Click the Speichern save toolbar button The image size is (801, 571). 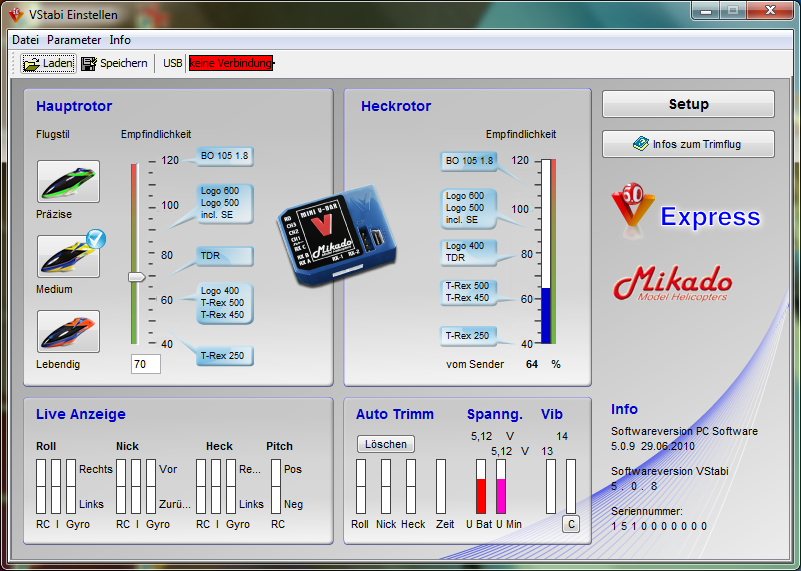click(x=114, y=63)
